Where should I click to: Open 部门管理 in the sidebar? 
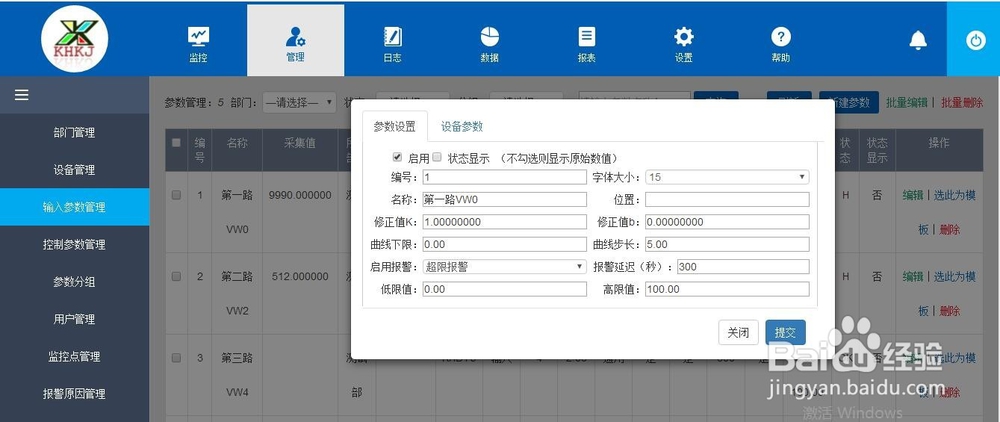[x=75, y=133]
